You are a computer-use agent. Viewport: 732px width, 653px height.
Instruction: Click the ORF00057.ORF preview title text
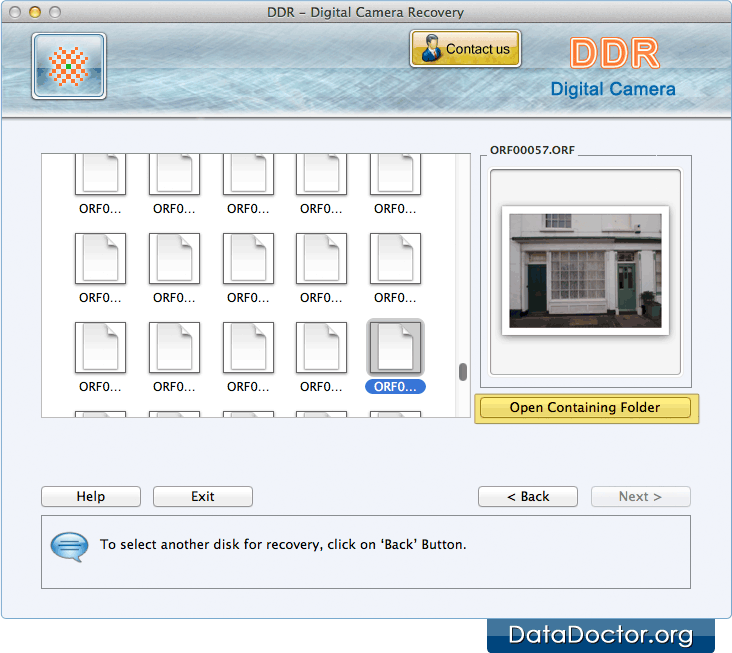(x=532, y=150)
